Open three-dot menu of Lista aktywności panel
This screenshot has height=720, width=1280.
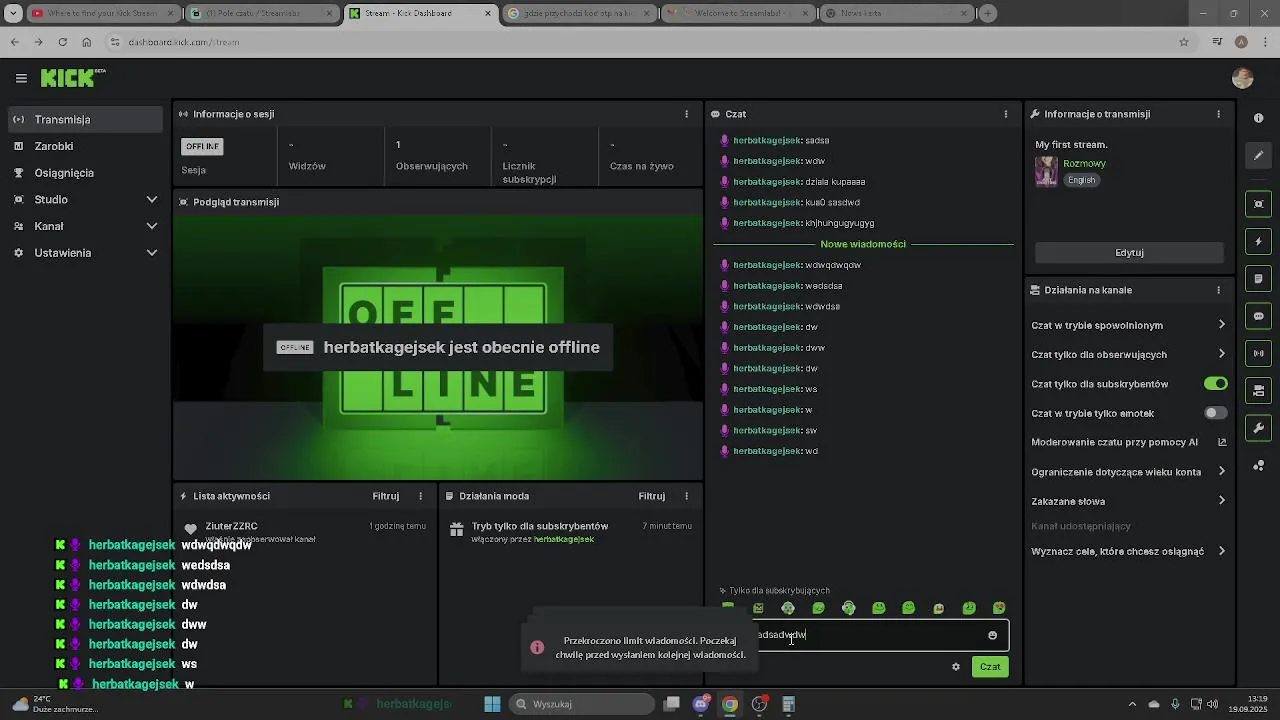[x=420, y=496]
